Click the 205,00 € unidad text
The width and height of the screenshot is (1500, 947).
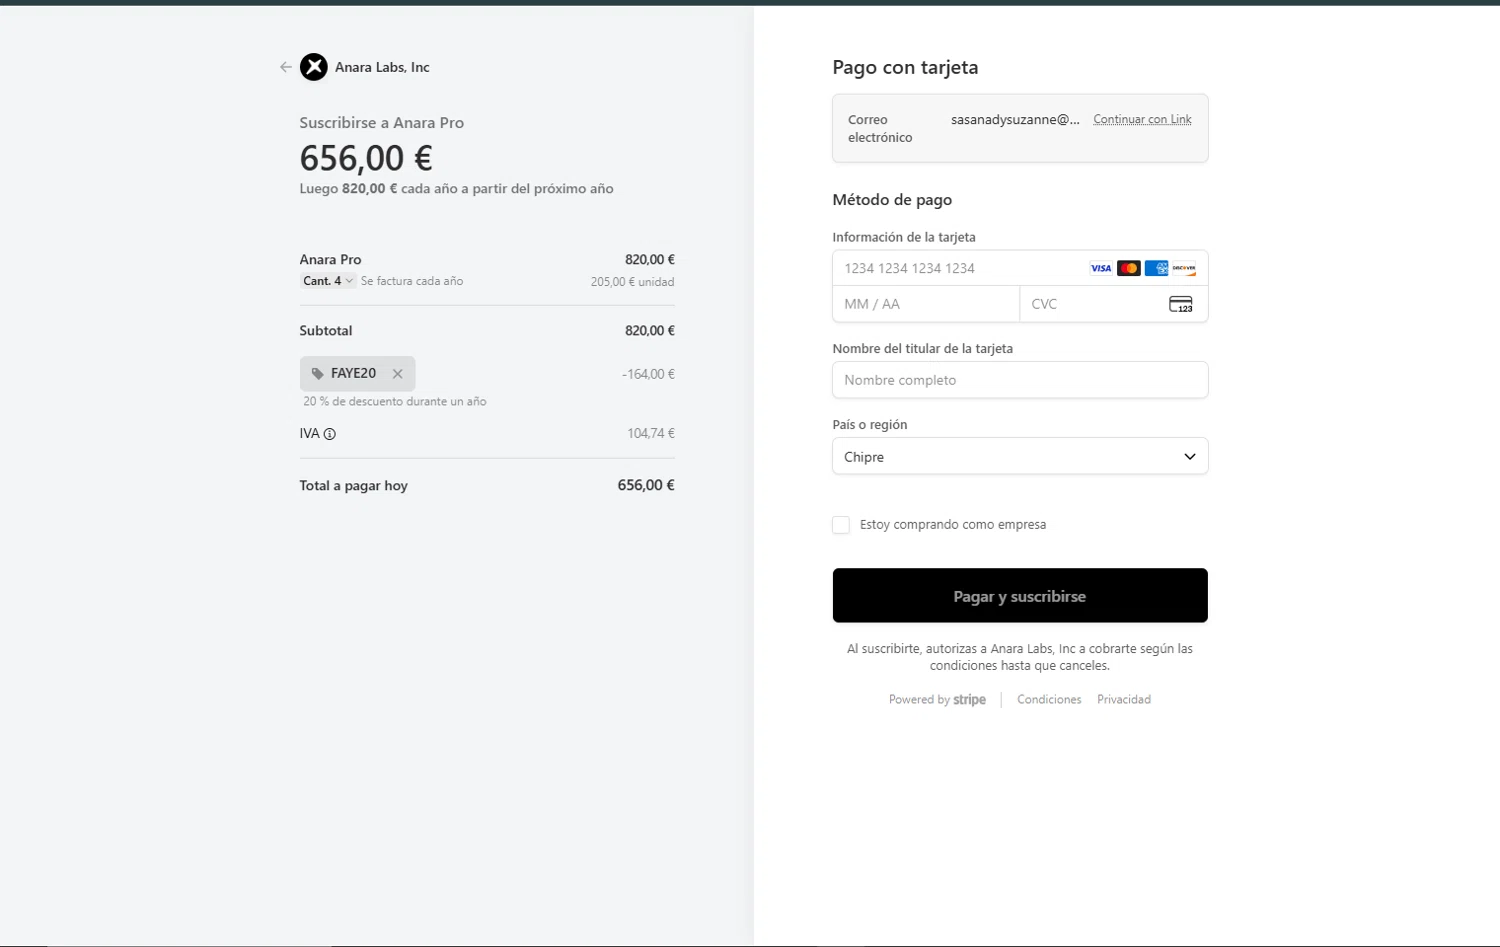click(632, 282)
